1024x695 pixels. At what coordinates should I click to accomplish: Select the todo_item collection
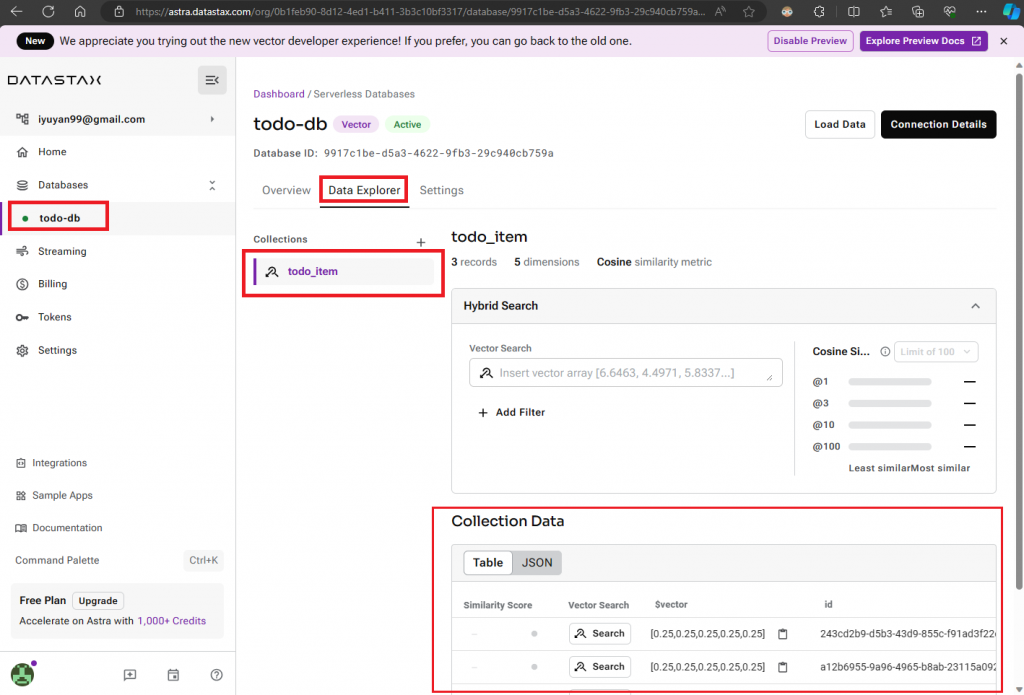point(344,271)
